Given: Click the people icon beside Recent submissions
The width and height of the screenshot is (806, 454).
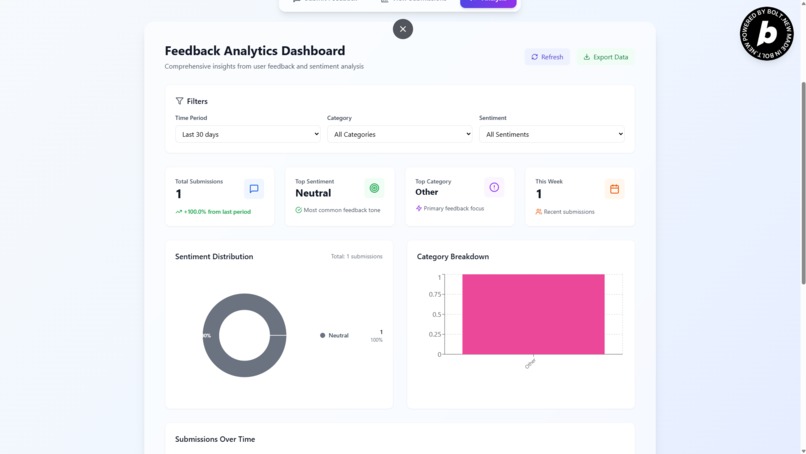Looking at the screenshot, I should [x=539, y=212].
